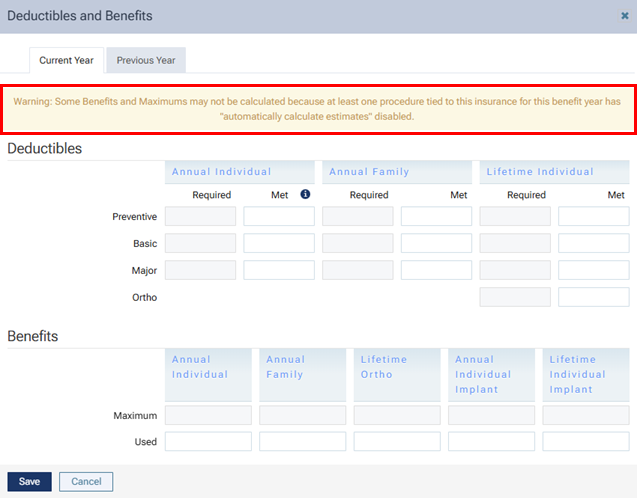637x498 pixels.
Task: Click the Cancel button
Action: point(86,482)
